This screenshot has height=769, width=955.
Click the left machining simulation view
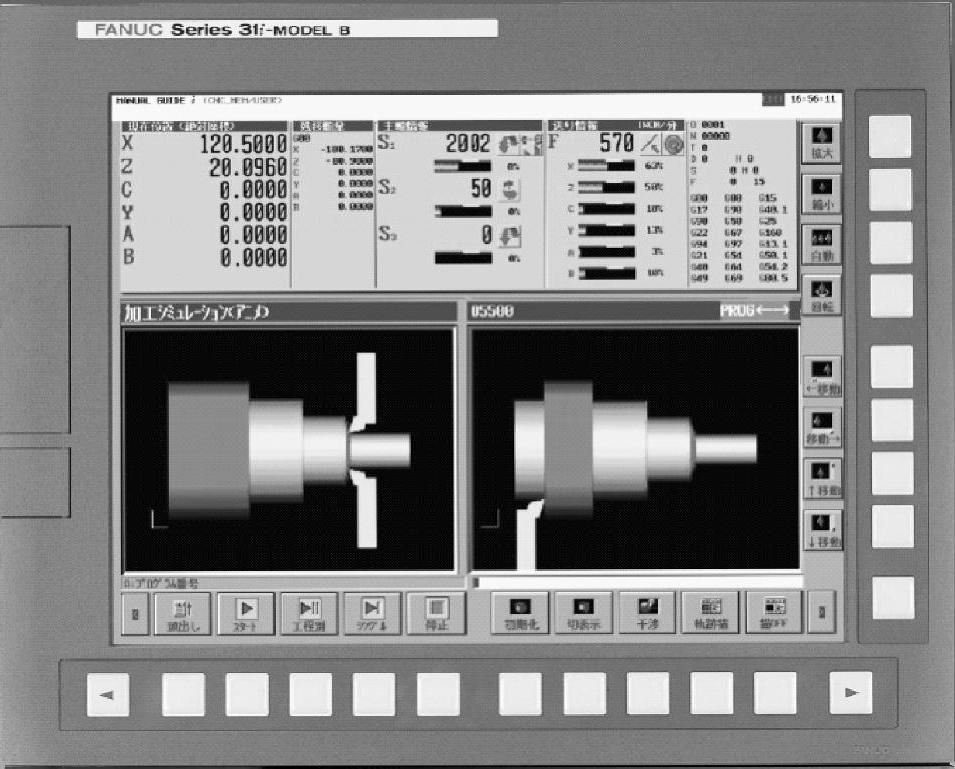click(x=289, y=449)
